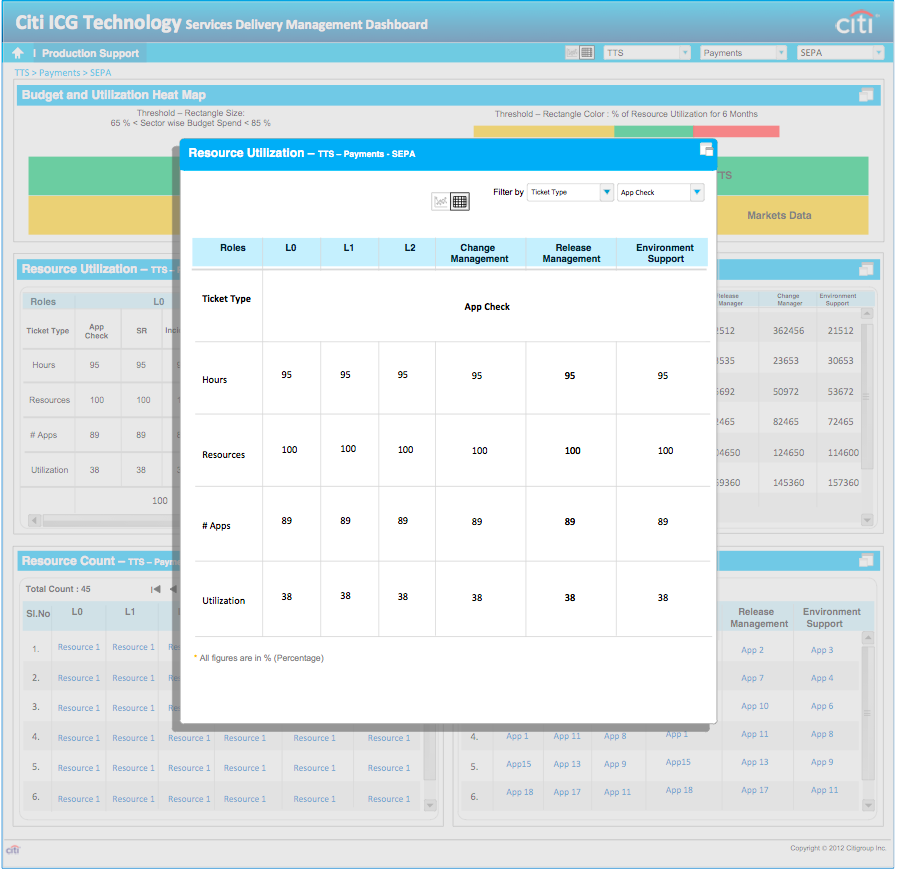Open App 7 in Release Management column
Screen dimensions: 899x873
coord(752,679)
